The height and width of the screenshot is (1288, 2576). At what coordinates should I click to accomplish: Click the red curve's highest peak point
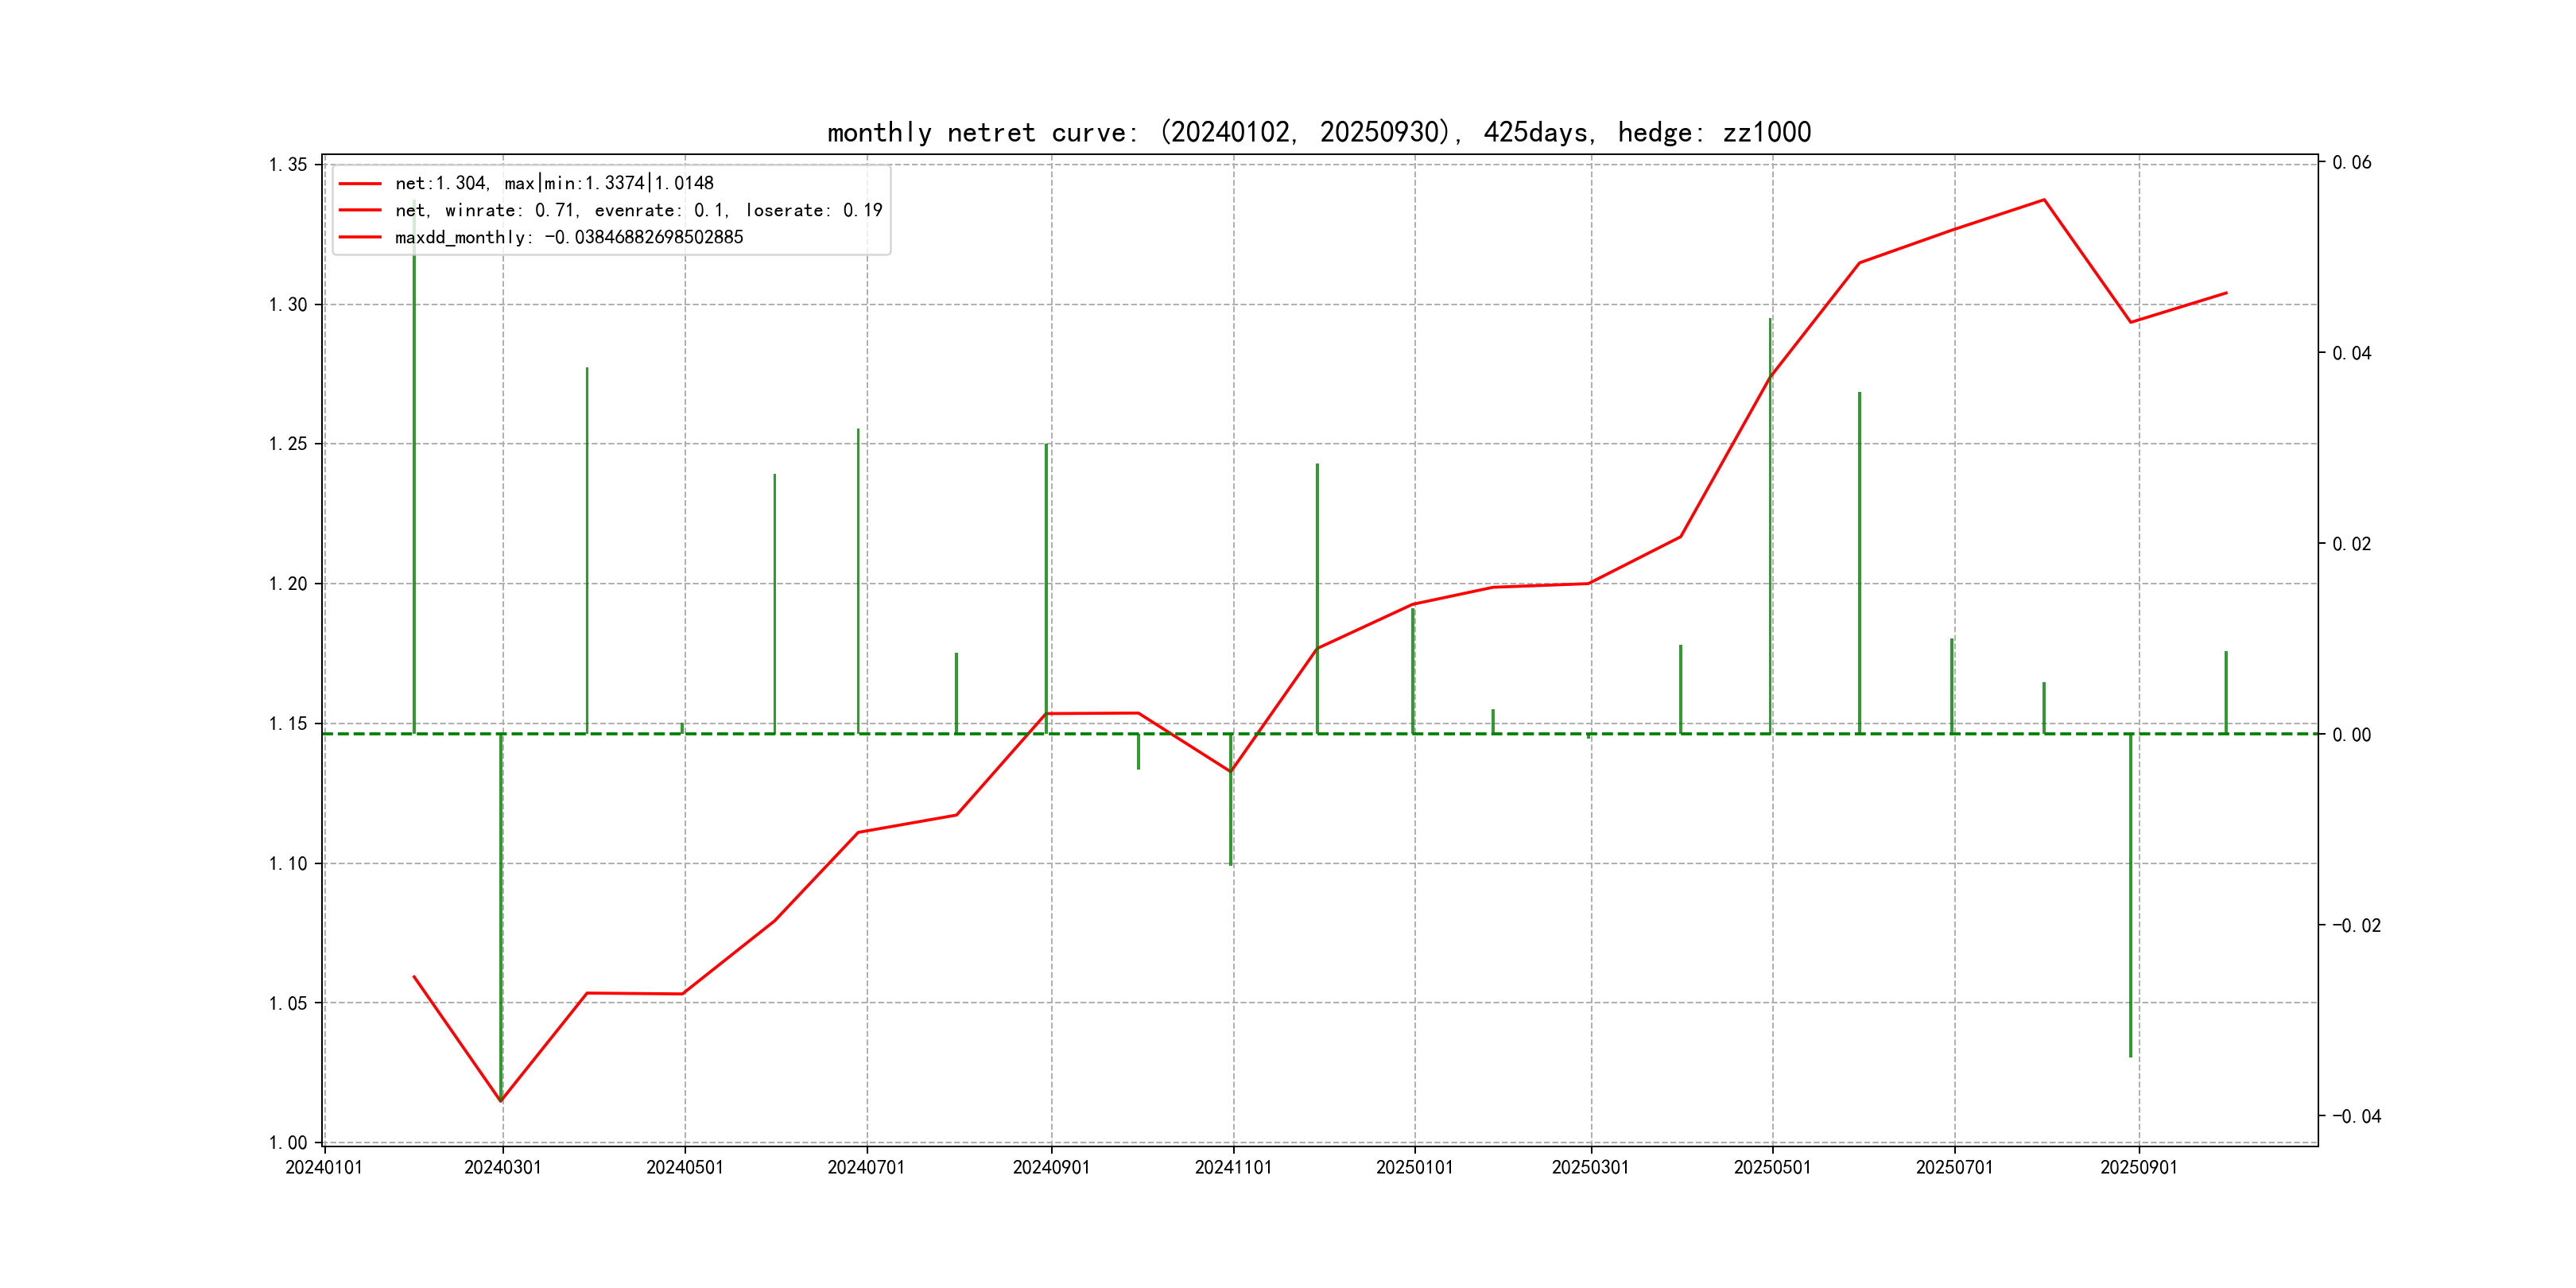(x=2044, y=200)
